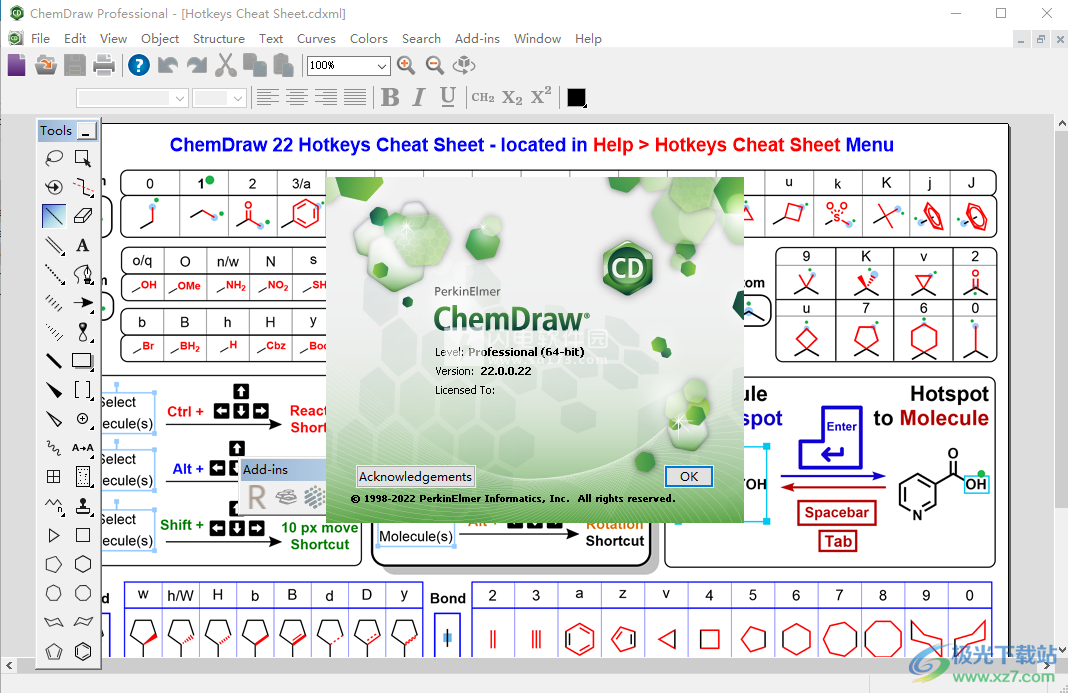Click the Cut scissors icon
This screenshot has width=1068, height=693.
(x=225, y=65)
